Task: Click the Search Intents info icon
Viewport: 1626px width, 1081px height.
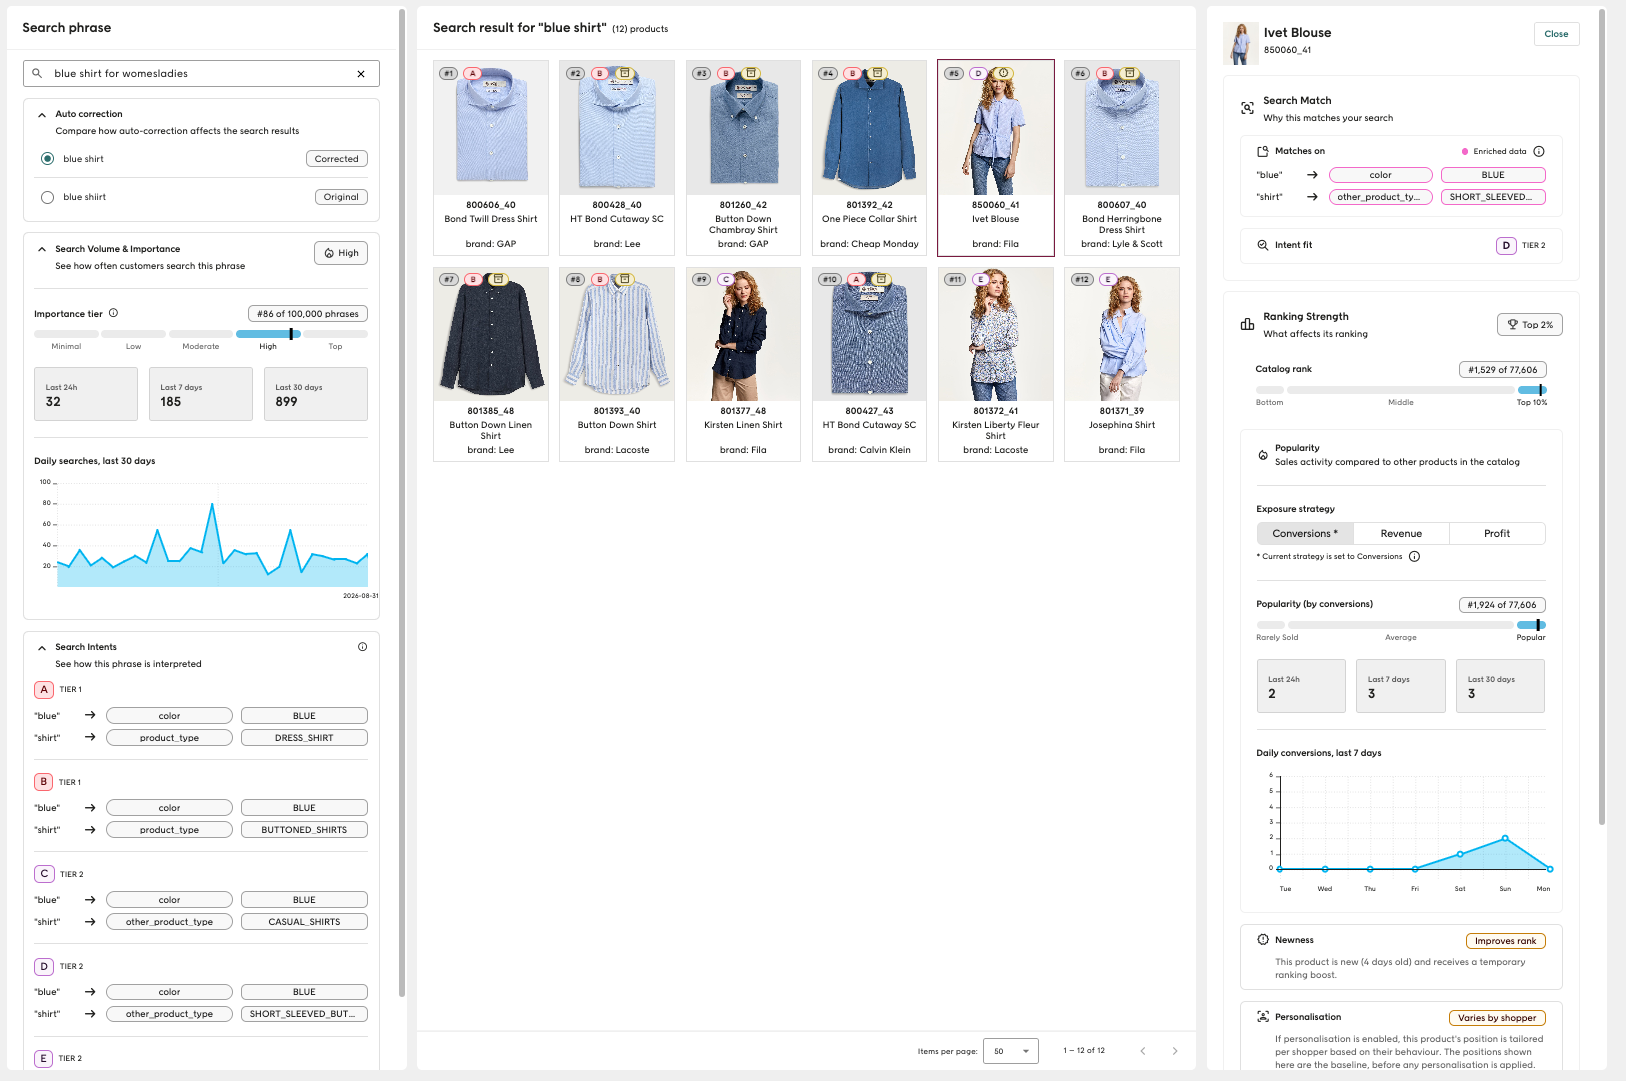Action: coord(362,647)
